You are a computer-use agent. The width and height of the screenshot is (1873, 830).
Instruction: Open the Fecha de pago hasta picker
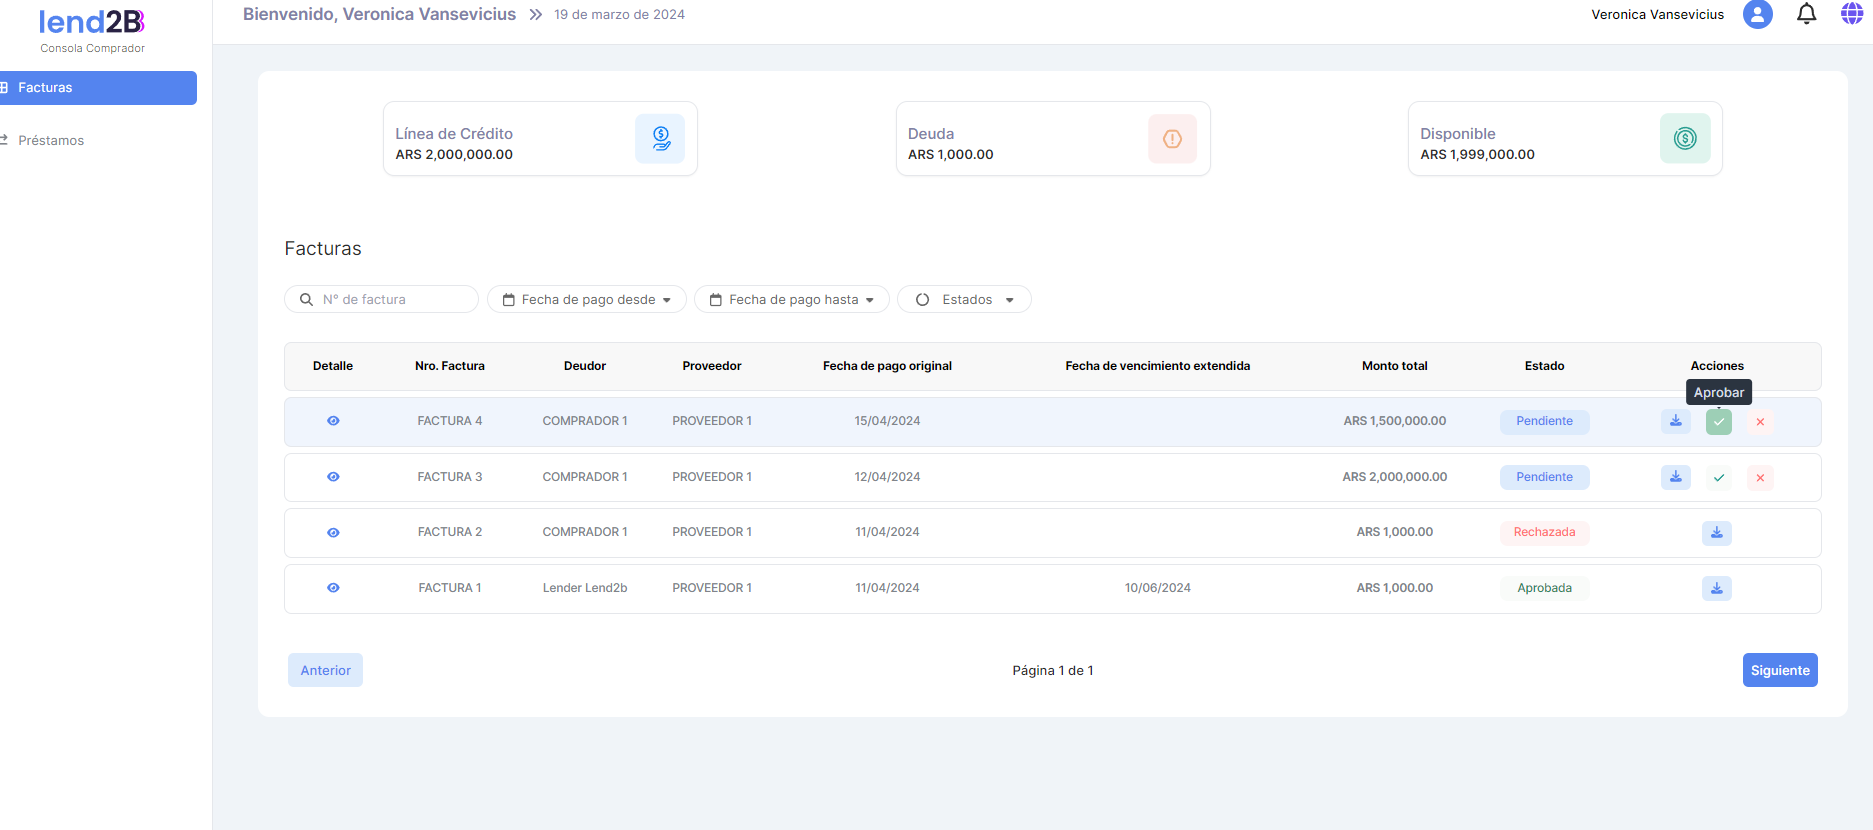point(792,300)
